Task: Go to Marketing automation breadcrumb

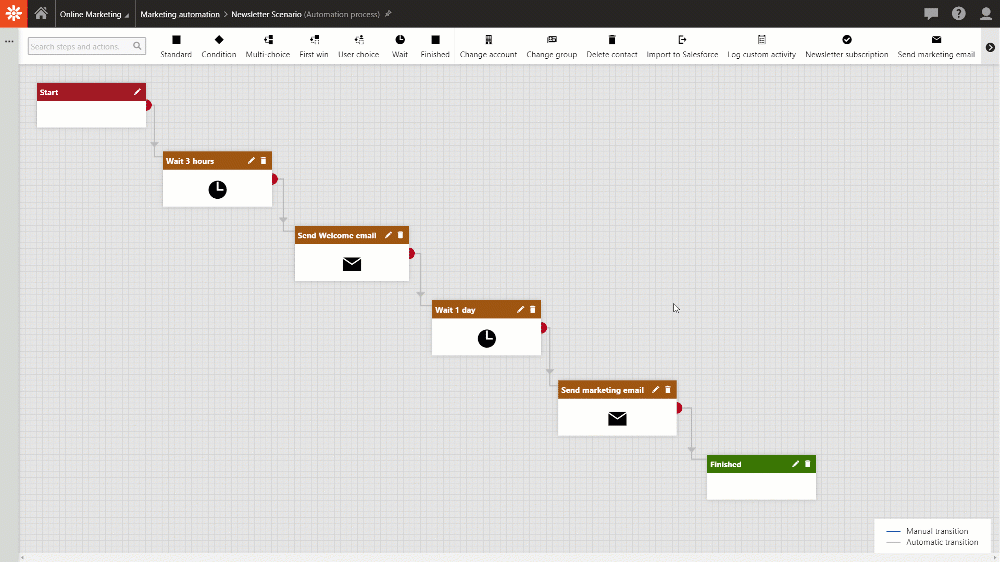Action: pos(180,14)
